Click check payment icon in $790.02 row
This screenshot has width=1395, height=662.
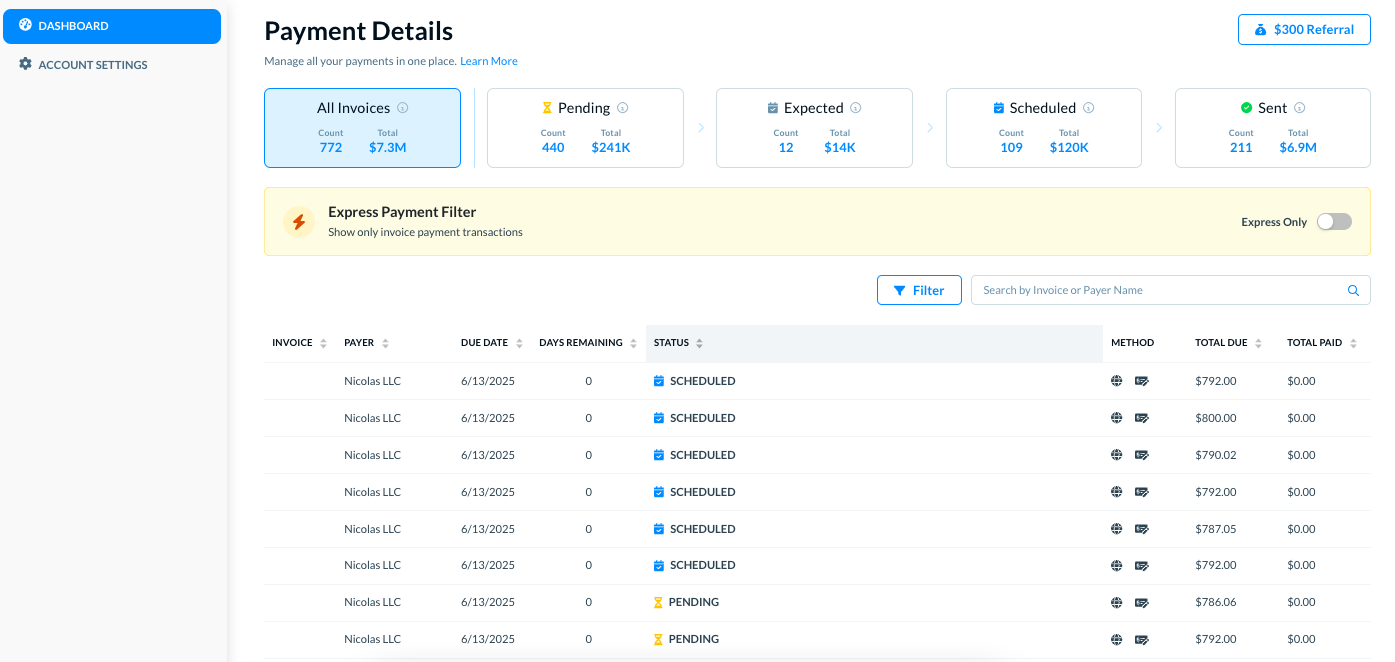pos(1141,455)
